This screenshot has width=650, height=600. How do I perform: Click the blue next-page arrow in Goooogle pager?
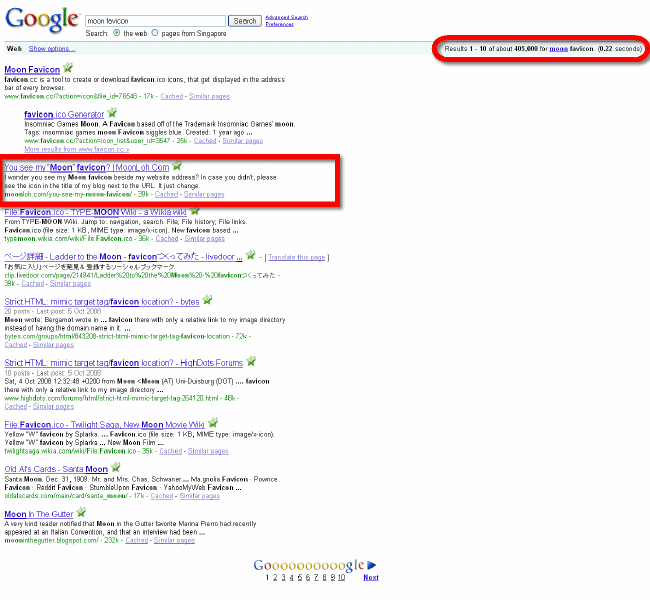372,565
